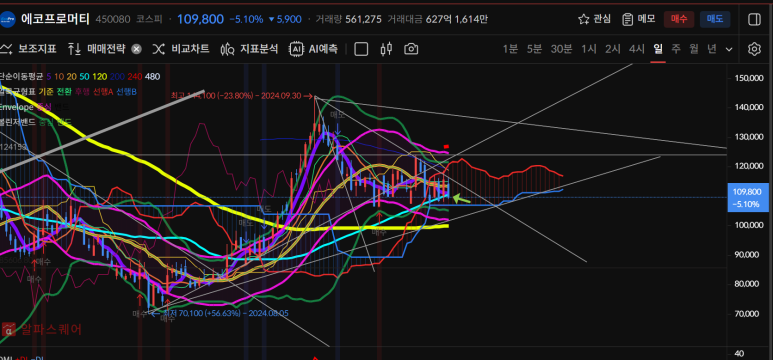This screenshot has height=360, width=773.
Task: Add stock to watchlist with the 관심 star
Action: [594, 19]
